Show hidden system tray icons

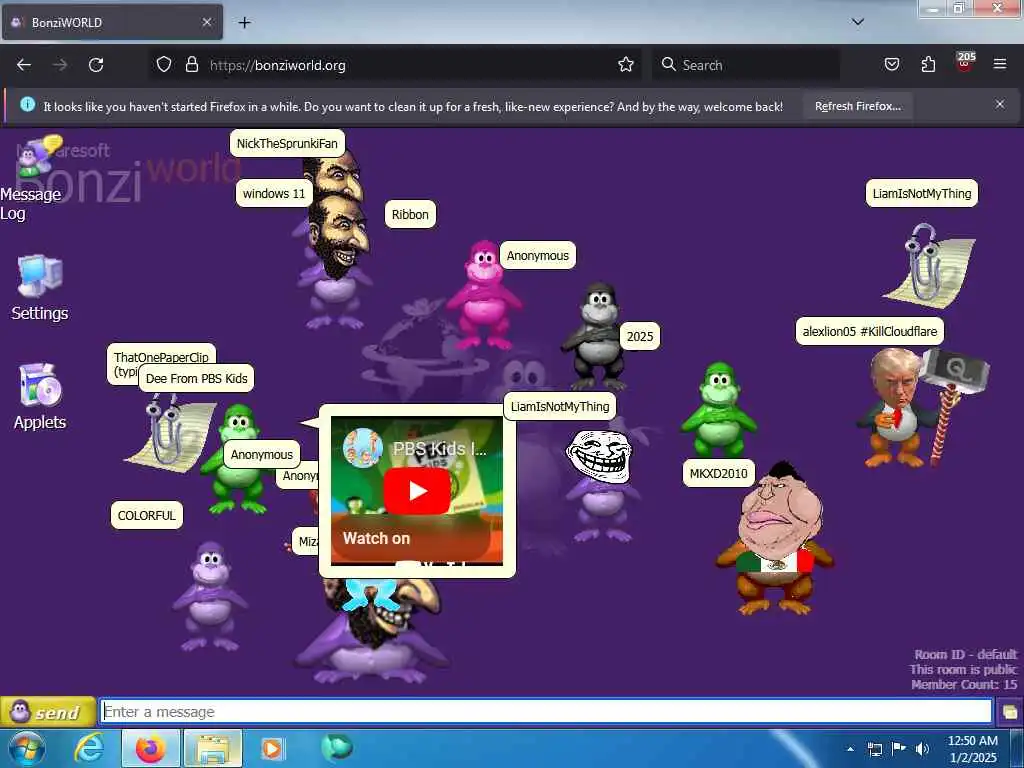point(850,749)
